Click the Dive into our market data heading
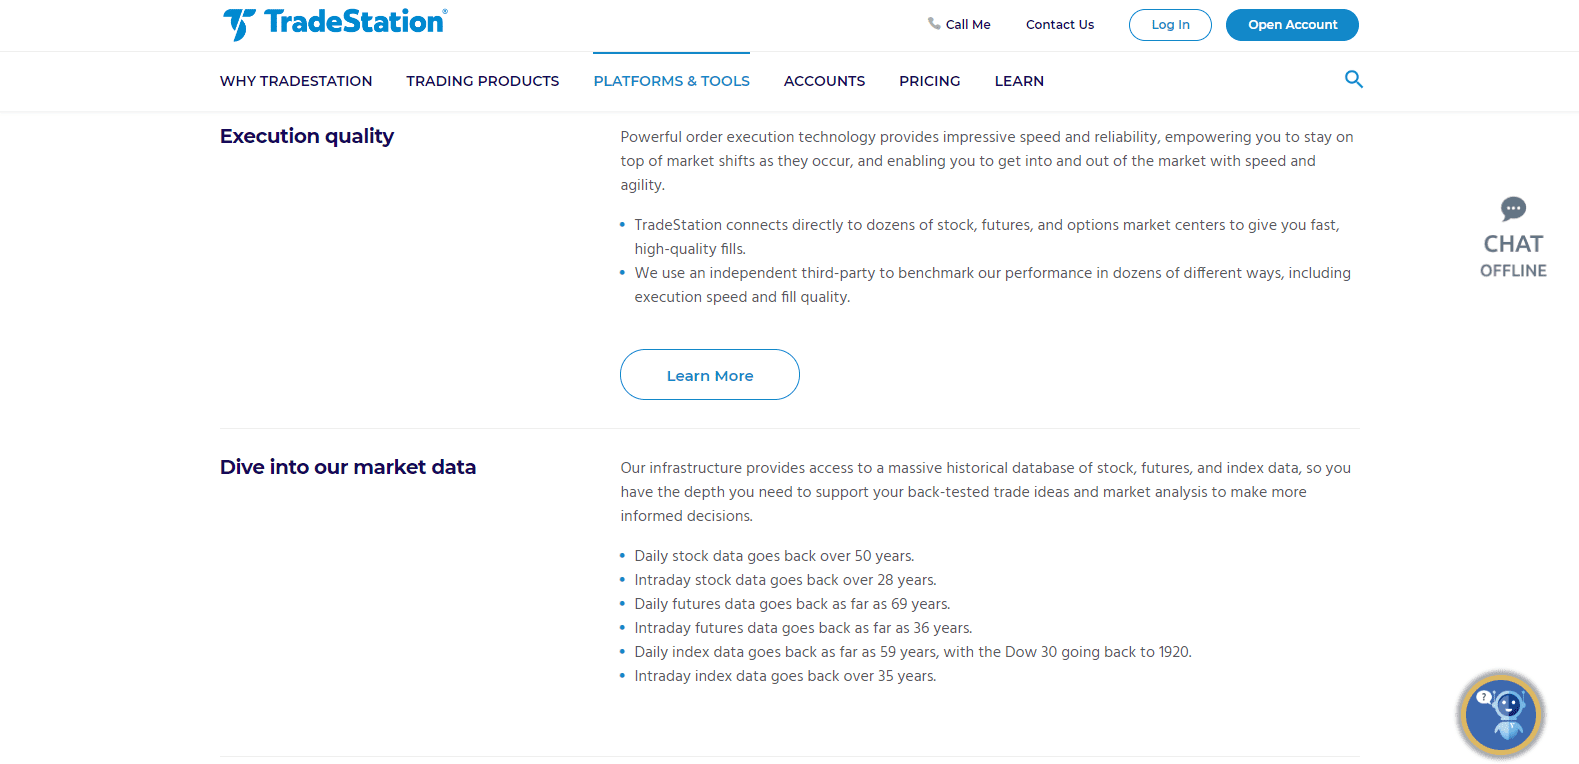 tap(348, 467)
